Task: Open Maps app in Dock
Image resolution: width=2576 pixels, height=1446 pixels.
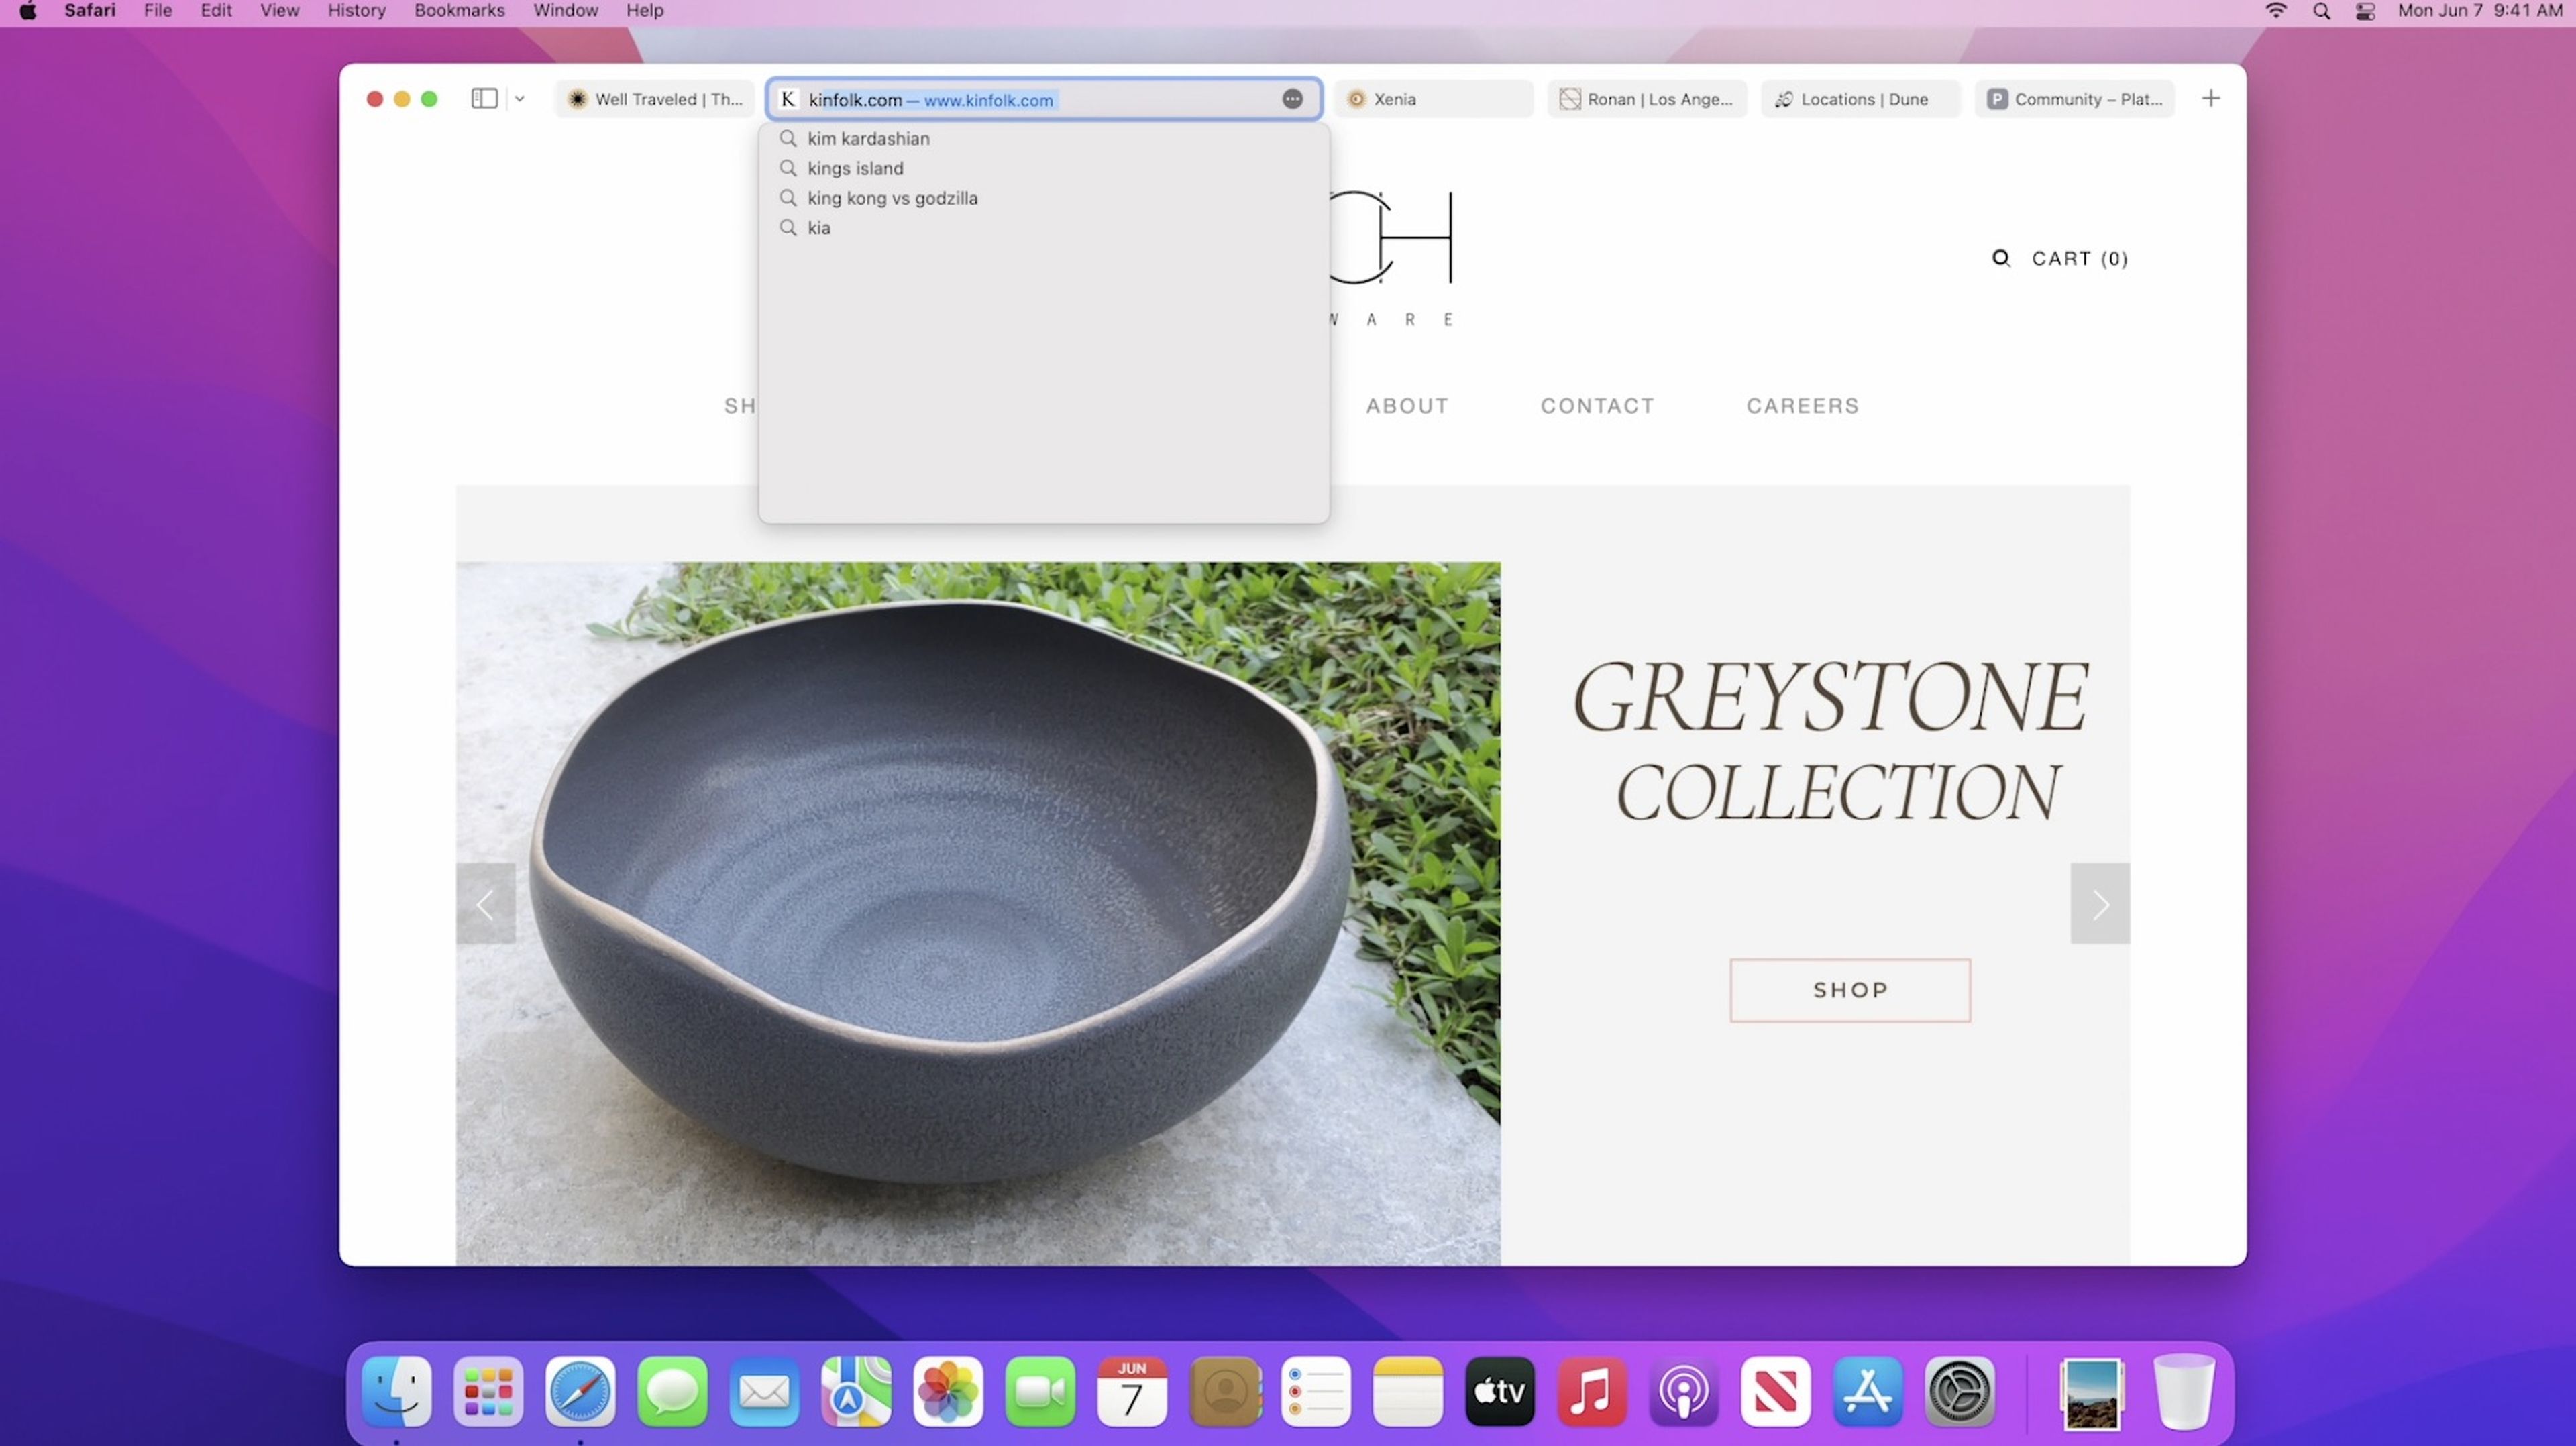Action: tap(856, 1391)
